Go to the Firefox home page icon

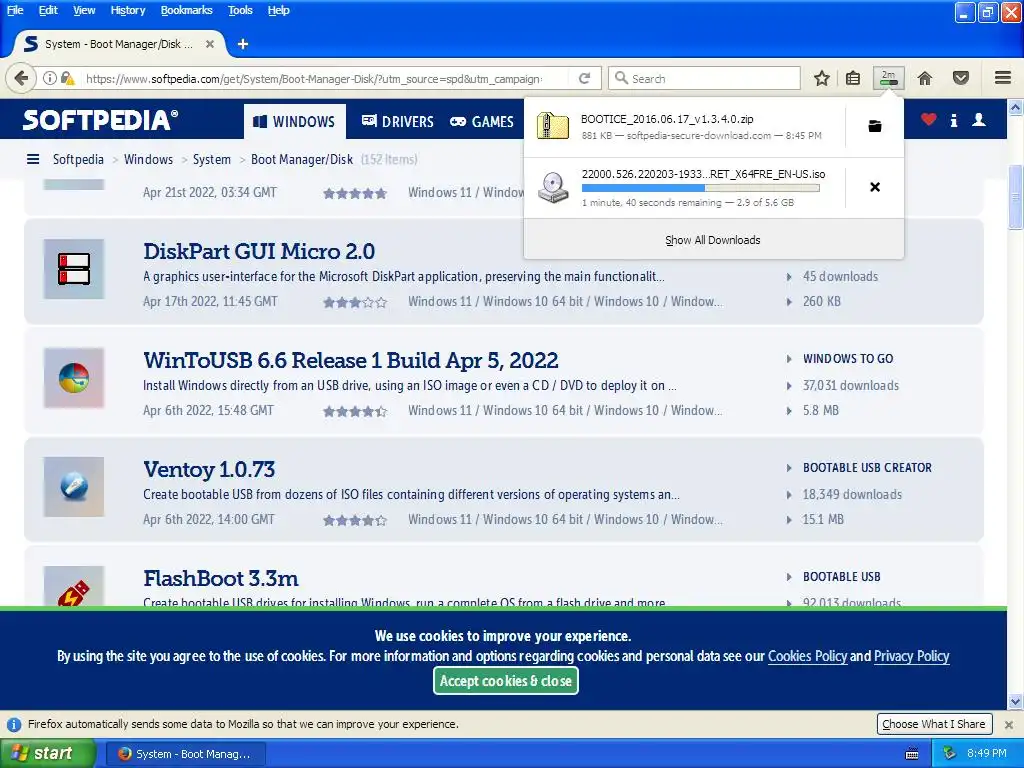(925, 78)
